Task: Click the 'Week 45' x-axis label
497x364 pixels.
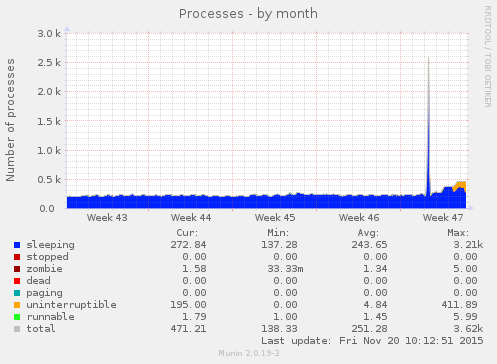Action: [275, 218]
